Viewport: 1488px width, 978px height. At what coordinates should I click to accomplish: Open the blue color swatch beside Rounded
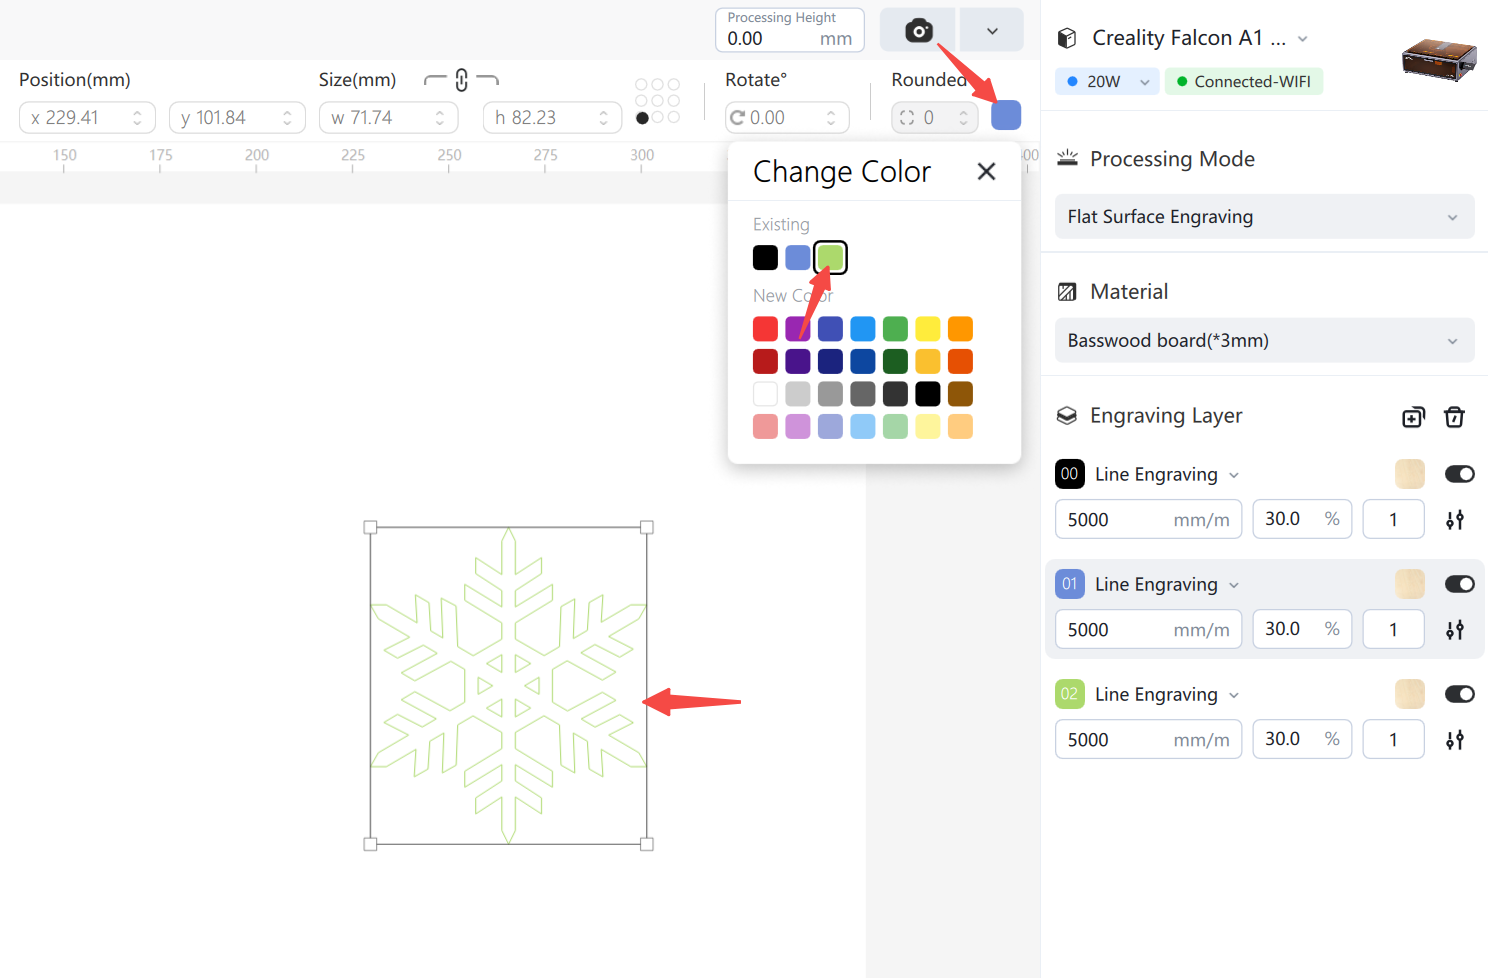tap(1006, 115)
